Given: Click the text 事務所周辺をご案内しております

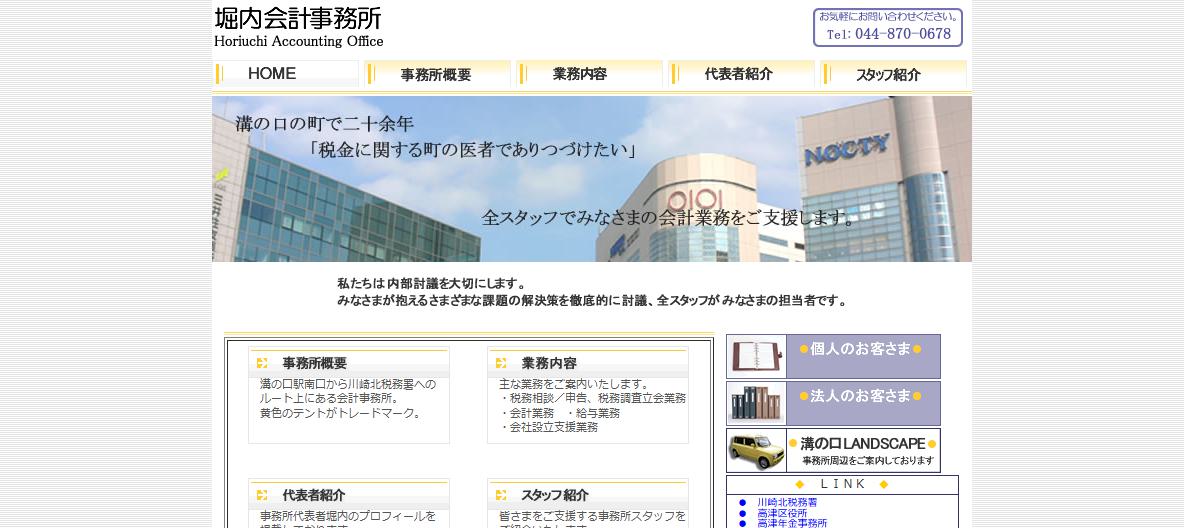Looking at the screenshot, I should (868, 460).
